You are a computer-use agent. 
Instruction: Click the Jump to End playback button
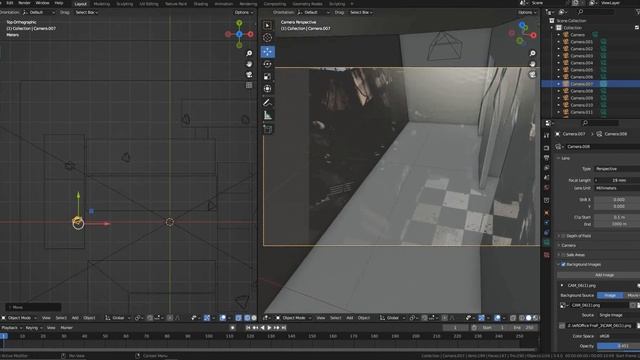[x=284, y=328]
